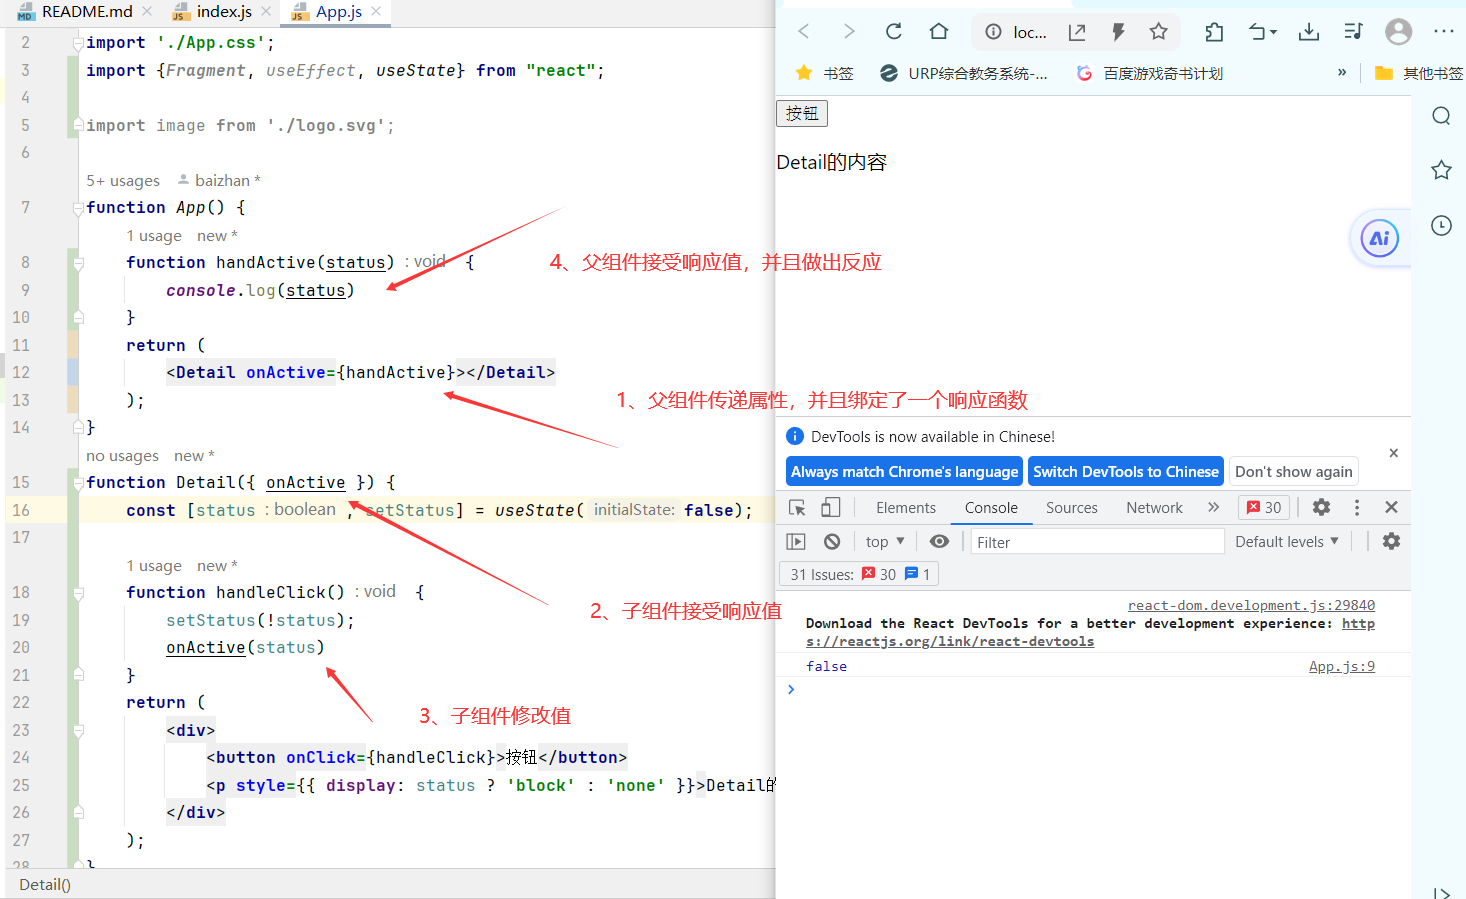This screenshot has height=899, width=1466.
Task: Open the react-dom.development.js:29840 source link
Action: (1251, 605)
